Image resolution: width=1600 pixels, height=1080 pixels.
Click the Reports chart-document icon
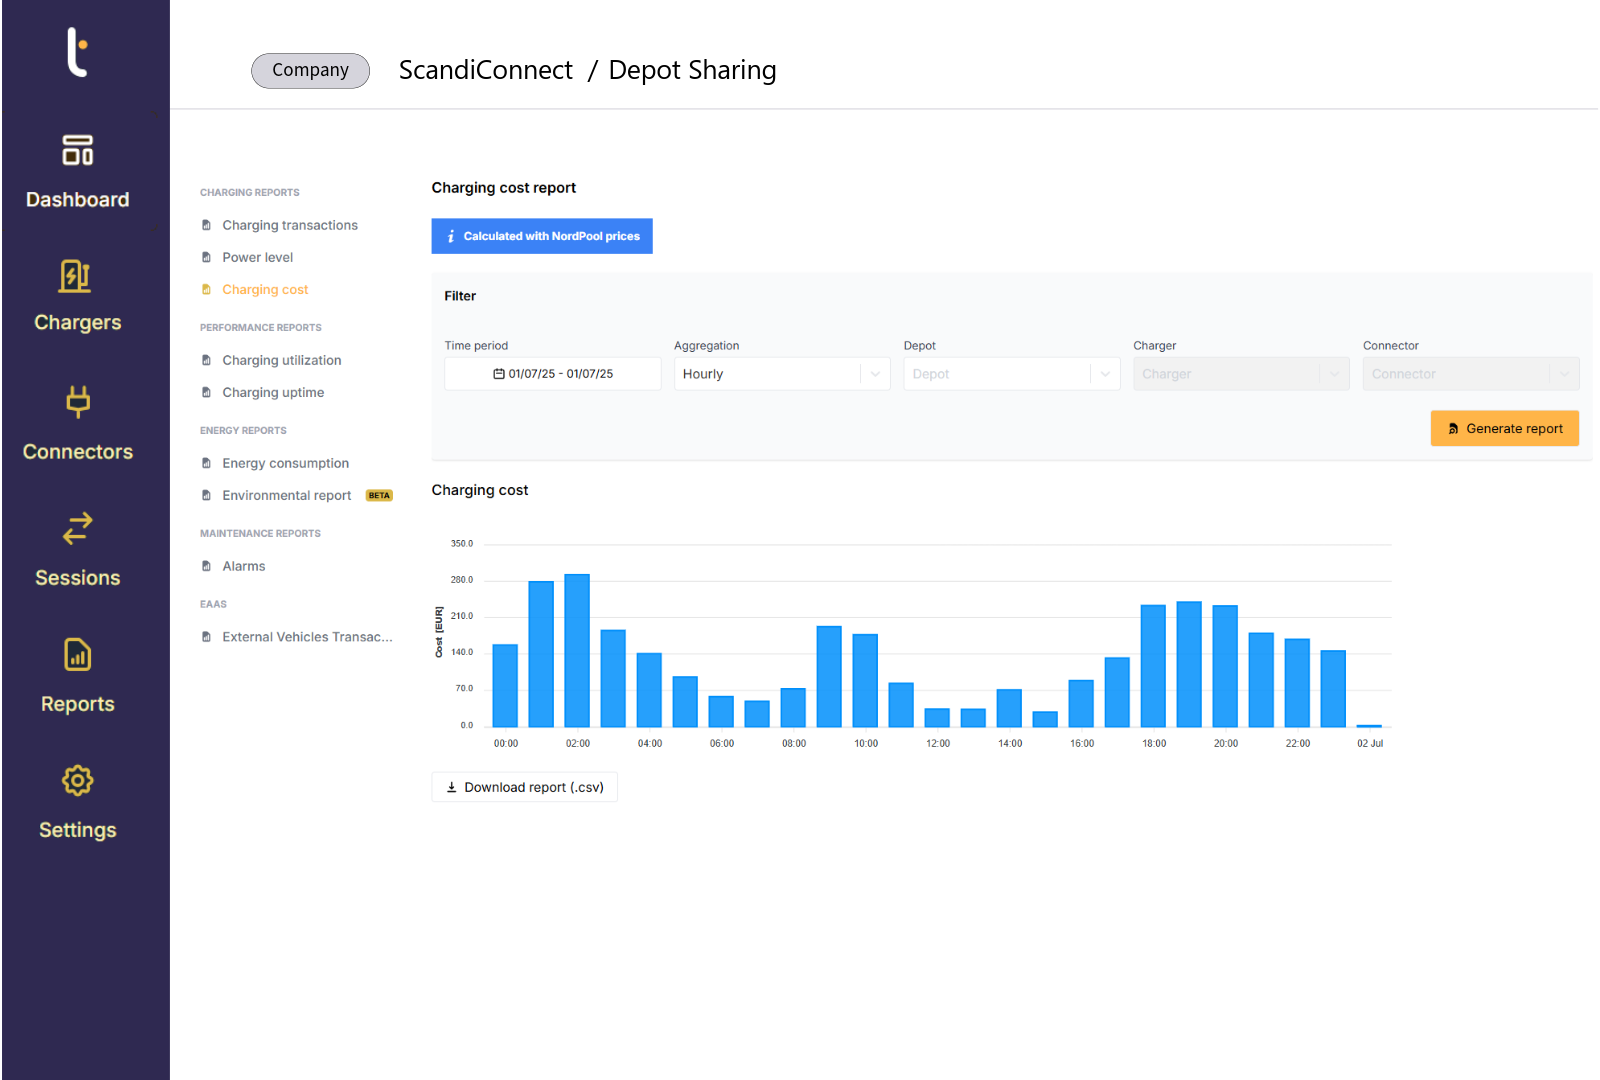(x=77, y=655)
